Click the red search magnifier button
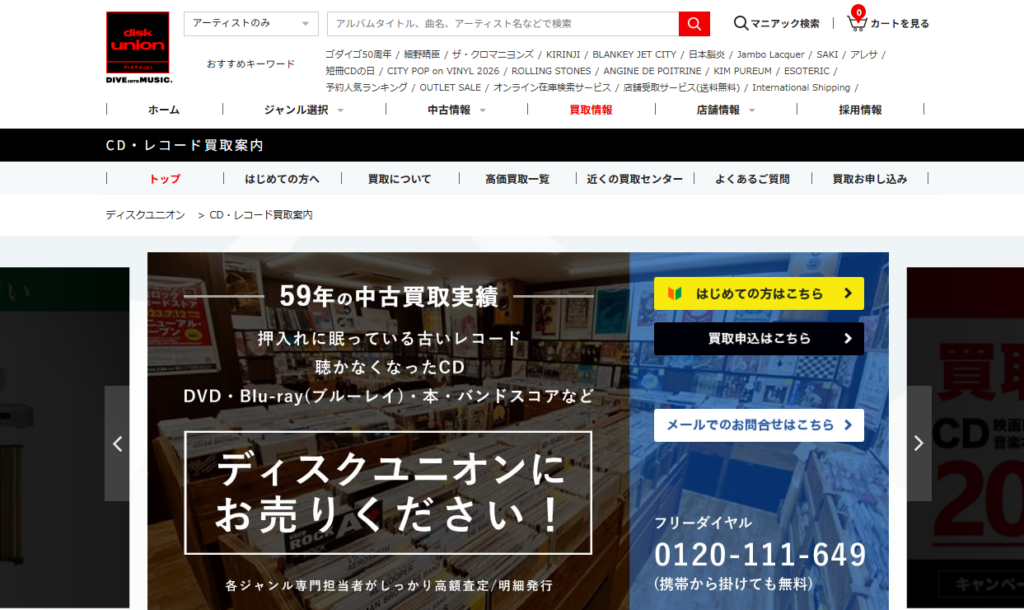Image resolution: width=1024 pixels, height=610 pixels. 694,24
